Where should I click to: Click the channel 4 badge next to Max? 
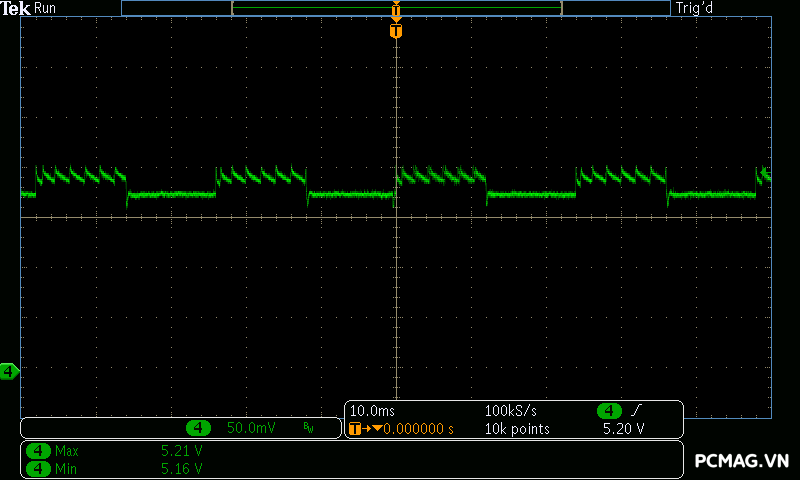tap(38, 451)
